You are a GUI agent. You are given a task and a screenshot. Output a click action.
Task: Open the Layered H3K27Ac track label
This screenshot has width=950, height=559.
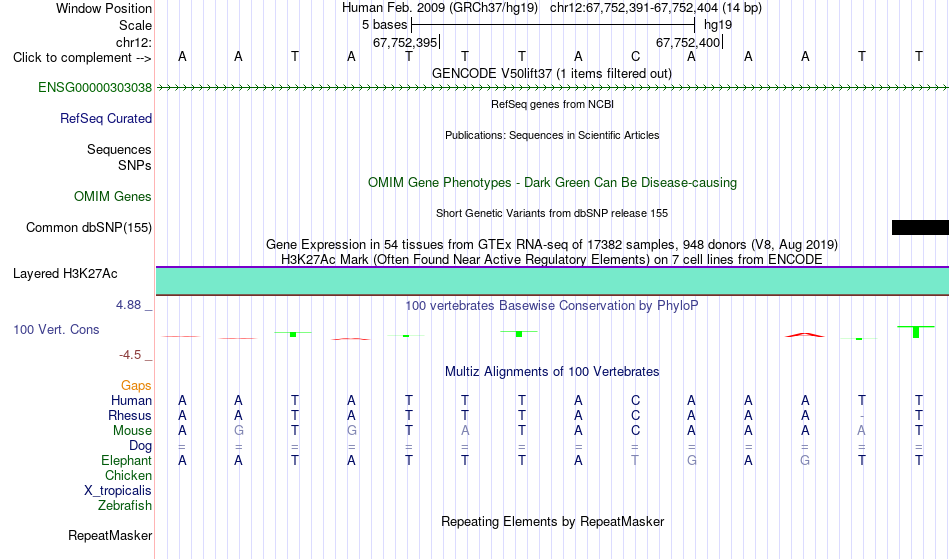point(65,273)
